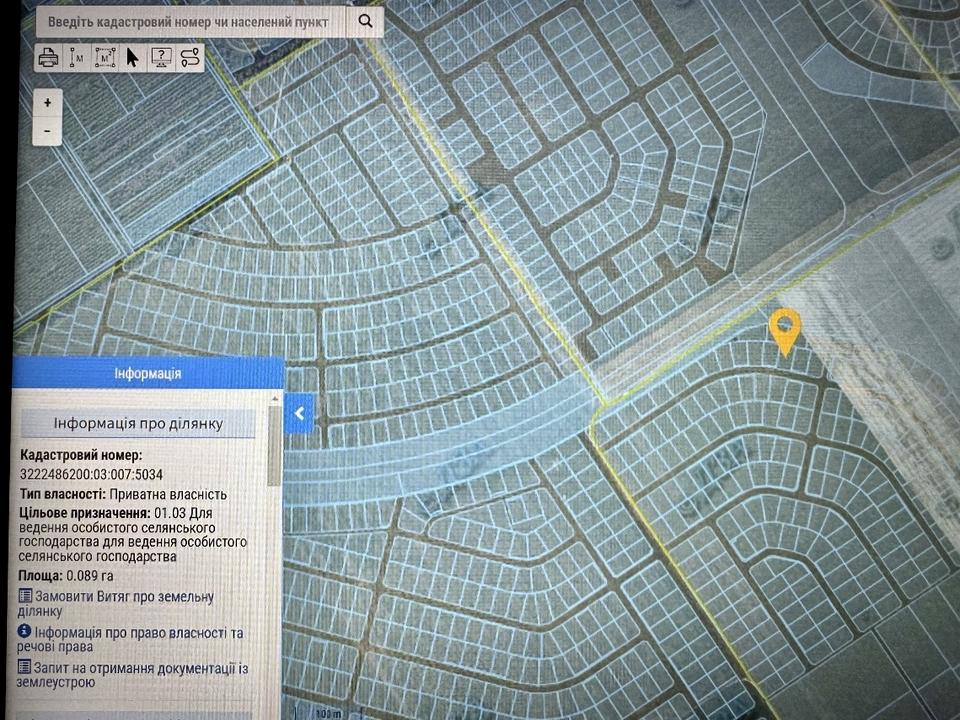Click the magnifier search button

point(367,20)
